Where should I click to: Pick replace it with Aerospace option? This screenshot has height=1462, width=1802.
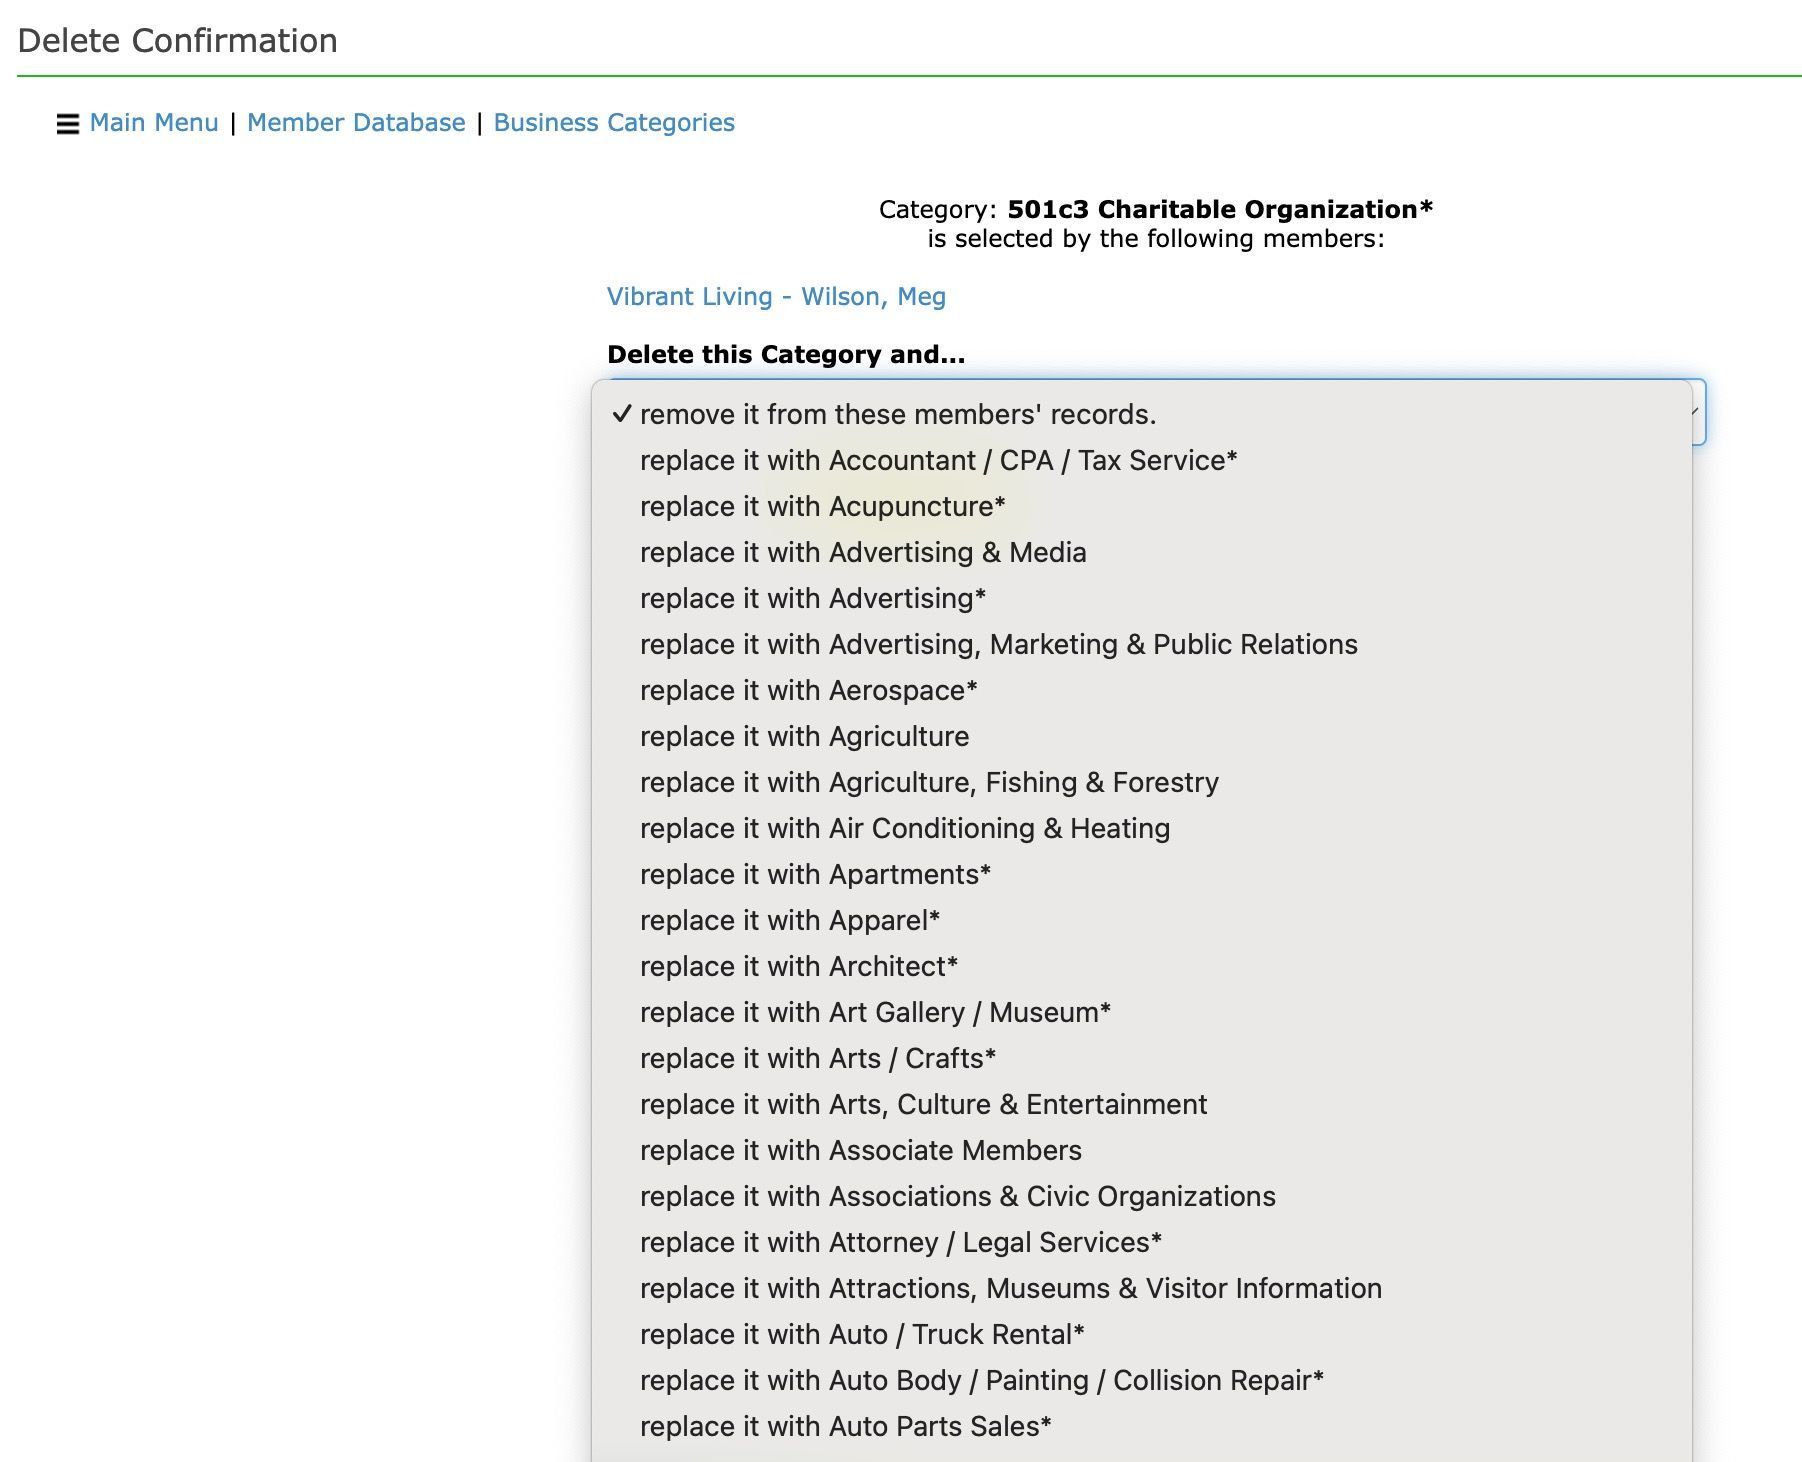(807, 690)
